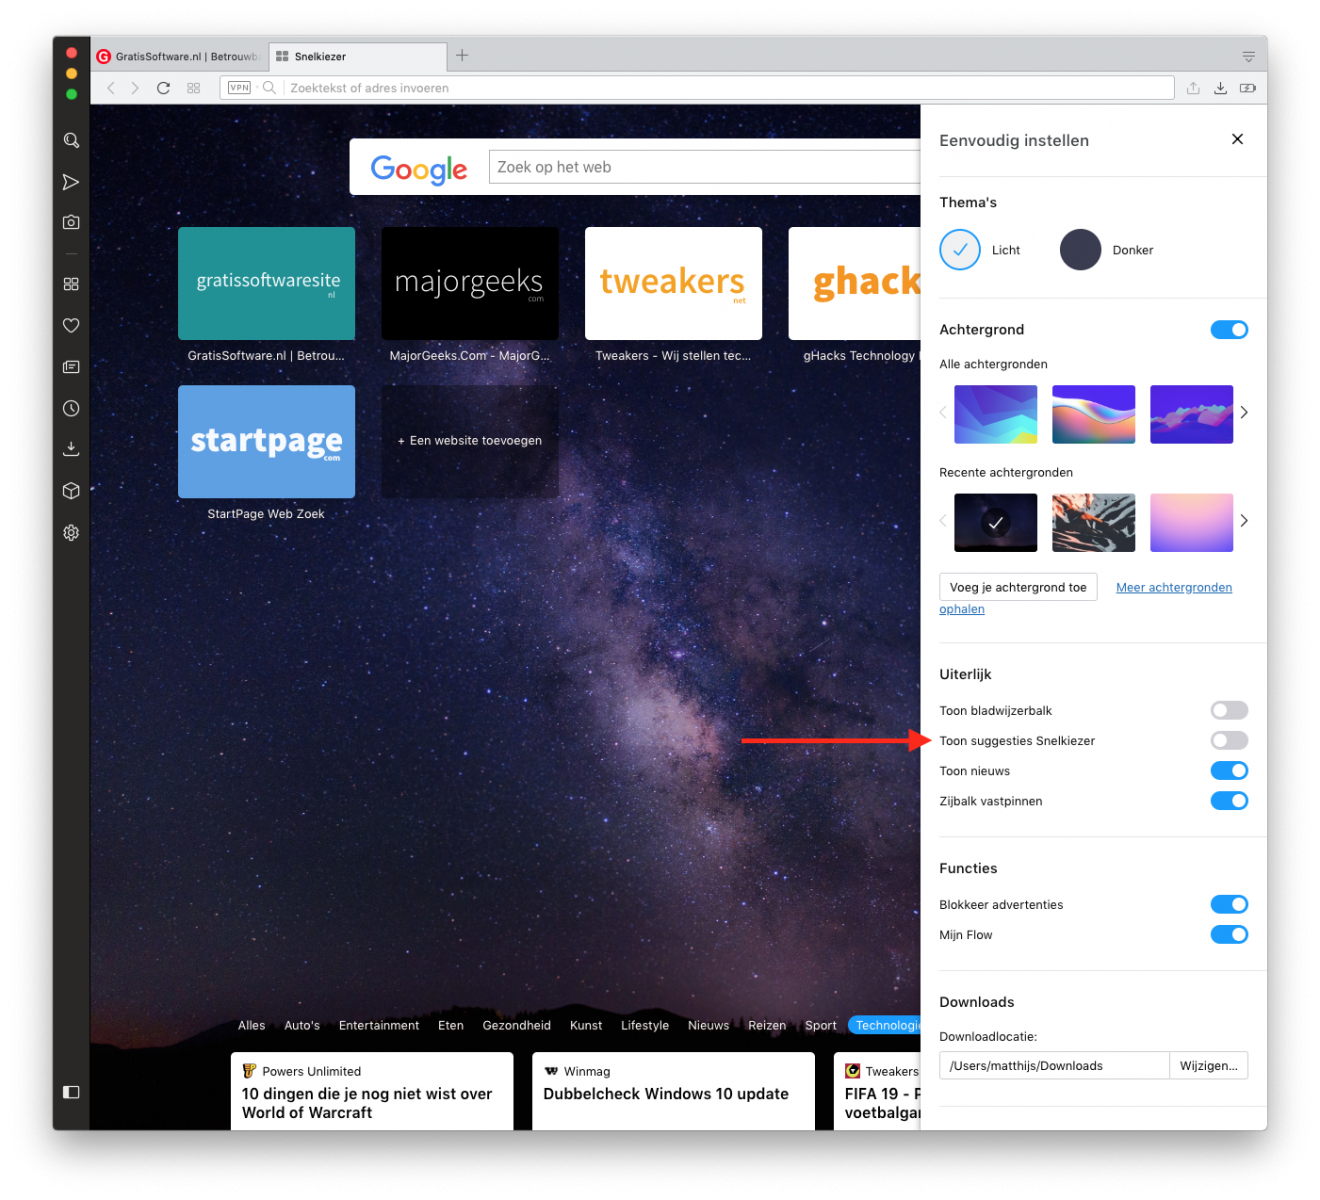Click the Voeg je achtergrond toe button
Image resolution: width=1320 pixels, height=1200 pixels.
(x=1018, y=588)
